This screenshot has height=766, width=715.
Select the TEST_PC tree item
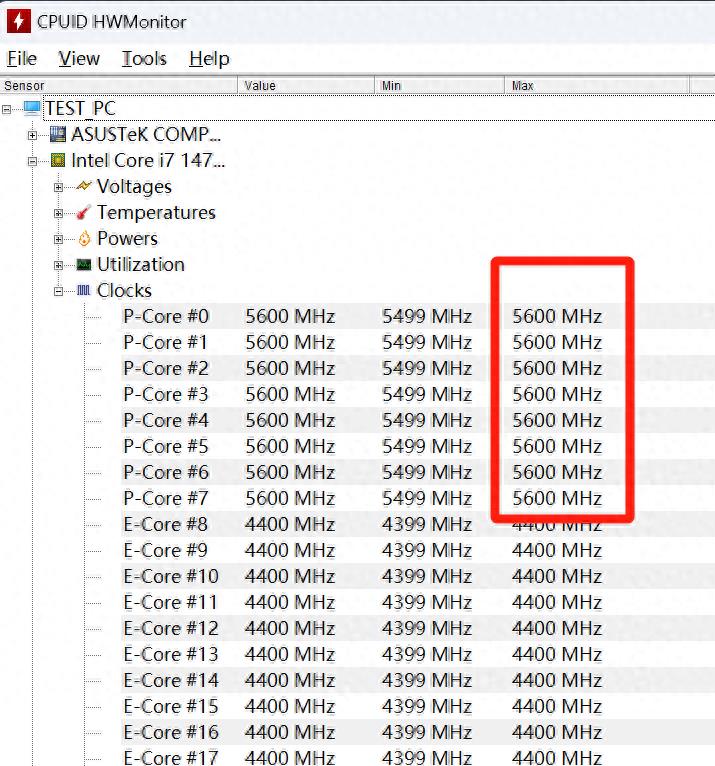pos(81,108)
